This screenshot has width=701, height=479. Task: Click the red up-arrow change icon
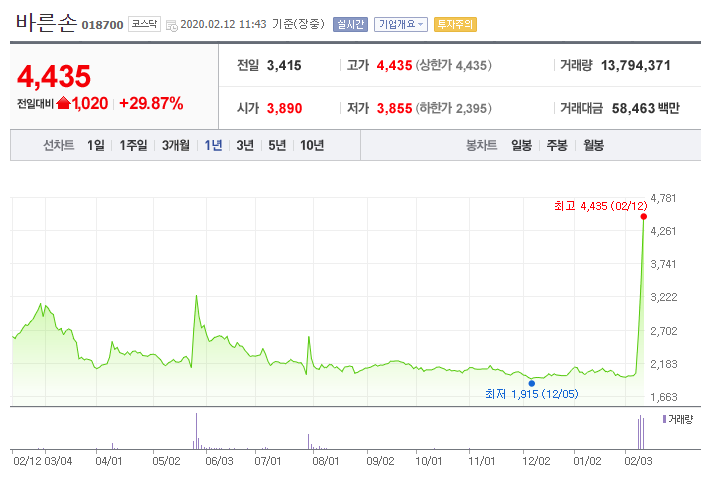point(63,103)
